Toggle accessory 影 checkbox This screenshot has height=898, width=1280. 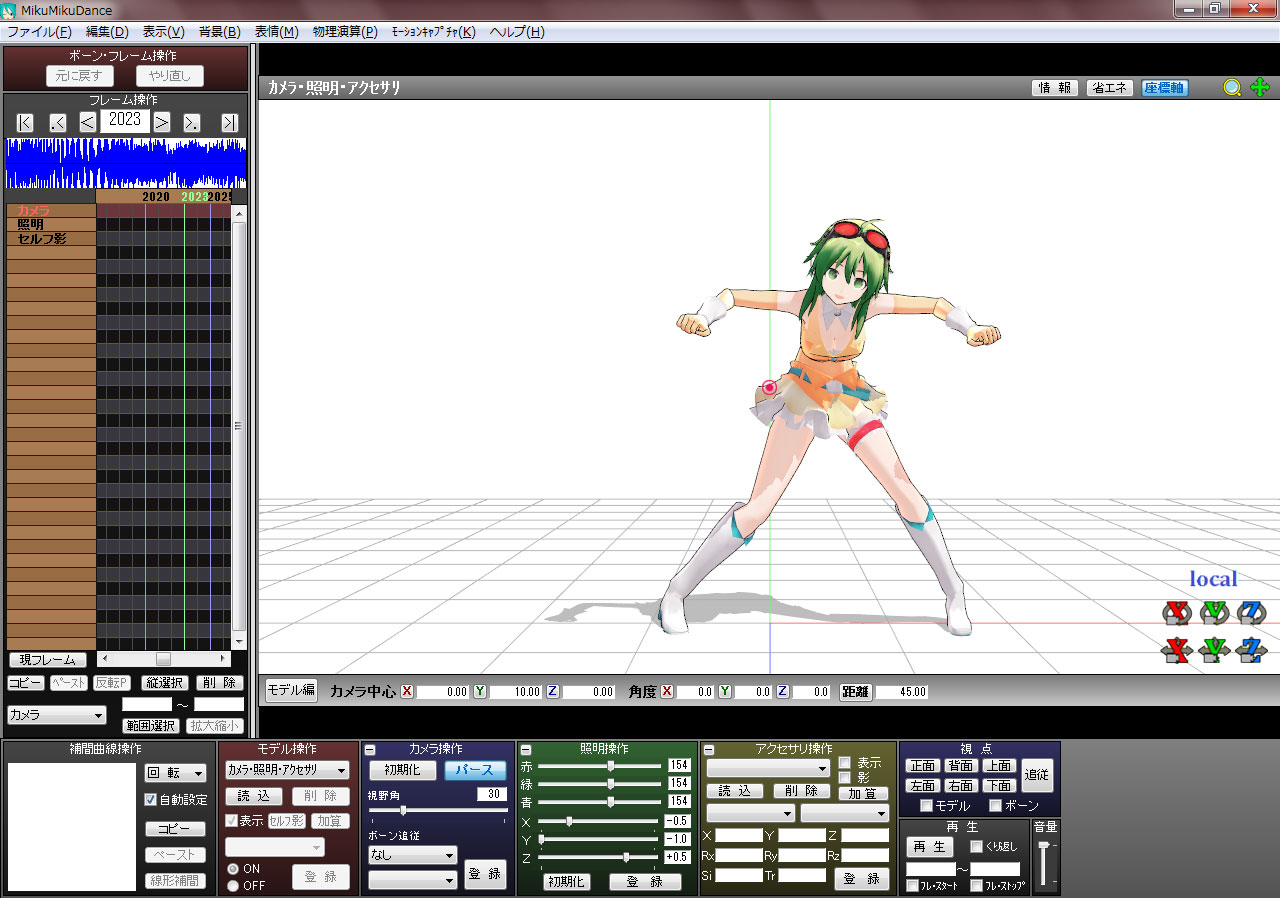tap(845, 777)
